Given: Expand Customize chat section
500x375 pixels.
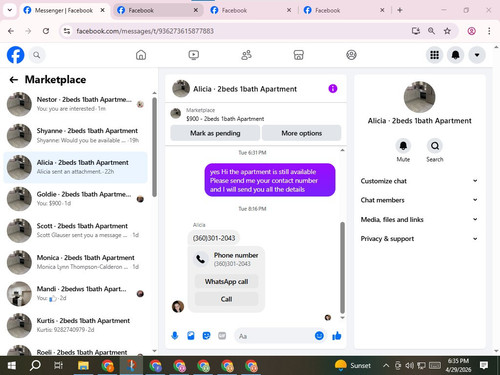Looking at the screenshot, I should [419, 181].
